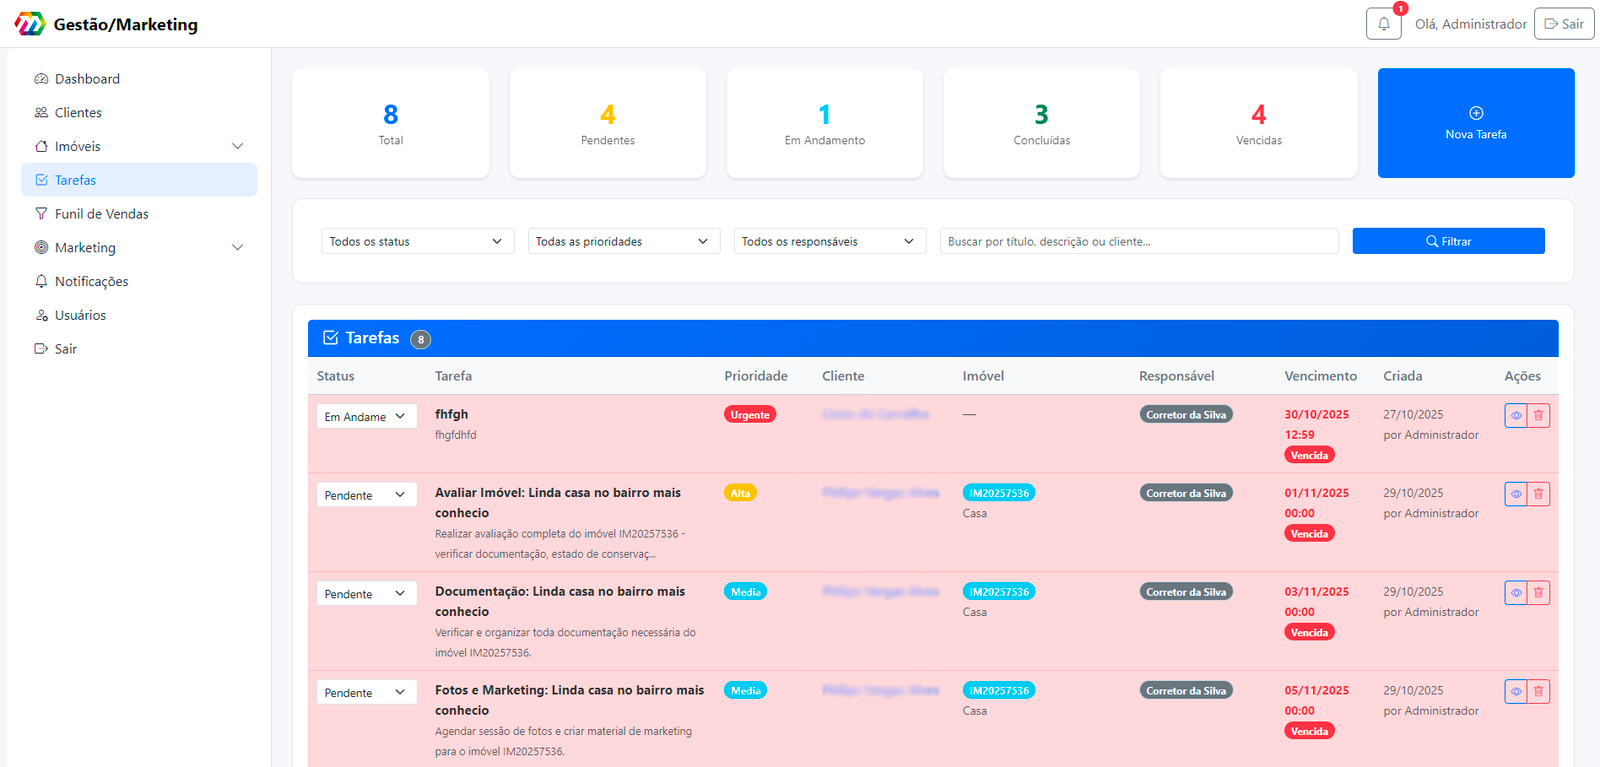
Task: Open Dashboard from the sidebar
Action: [x=87, y=79]
